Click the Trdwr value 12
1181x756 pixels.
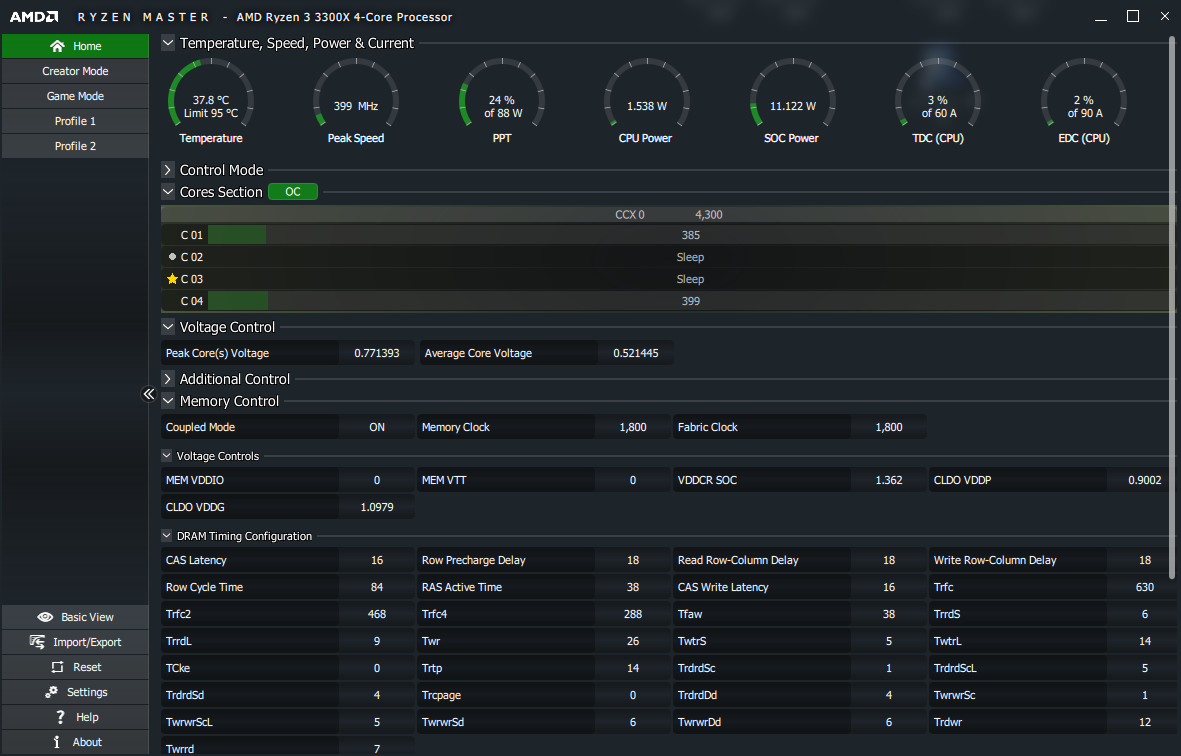1144,722
